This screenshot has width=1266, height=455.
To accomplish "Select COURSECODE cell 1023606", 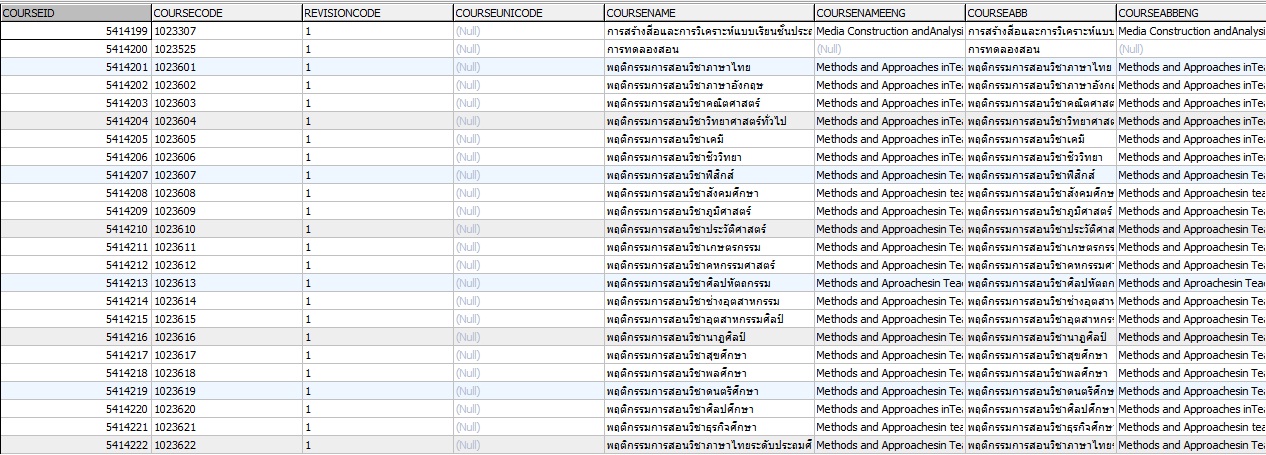I will (226, 157).
